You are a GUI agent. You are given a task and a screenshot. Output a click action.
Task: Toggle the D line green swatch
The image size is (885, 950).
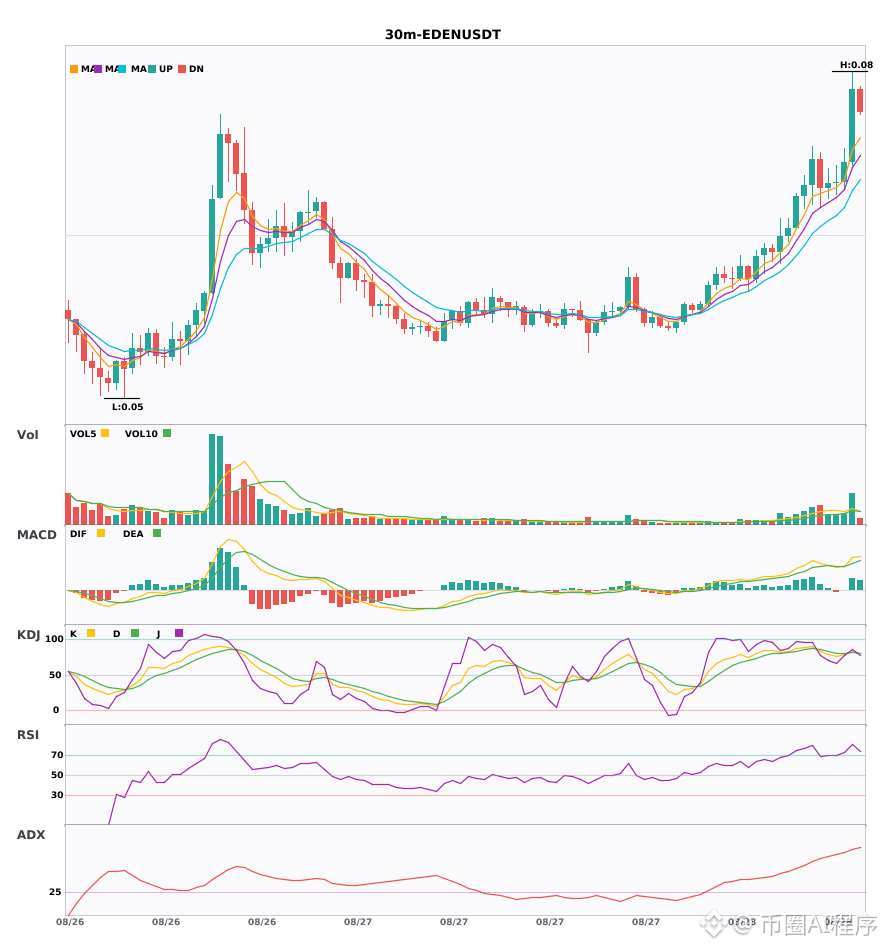pyautogui.click(x=135, y=633)
